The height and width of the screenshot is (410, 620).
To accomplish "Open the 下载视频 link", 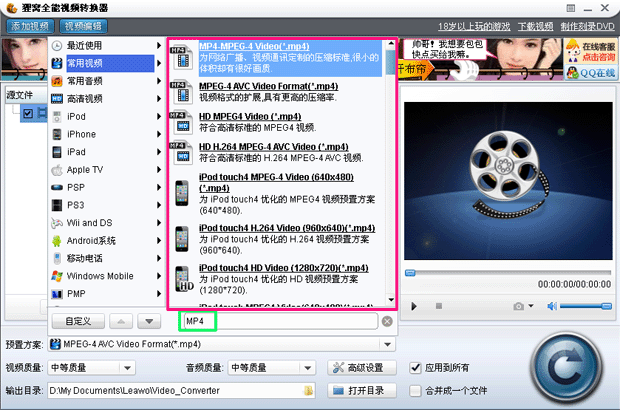I will click(535, 26).
